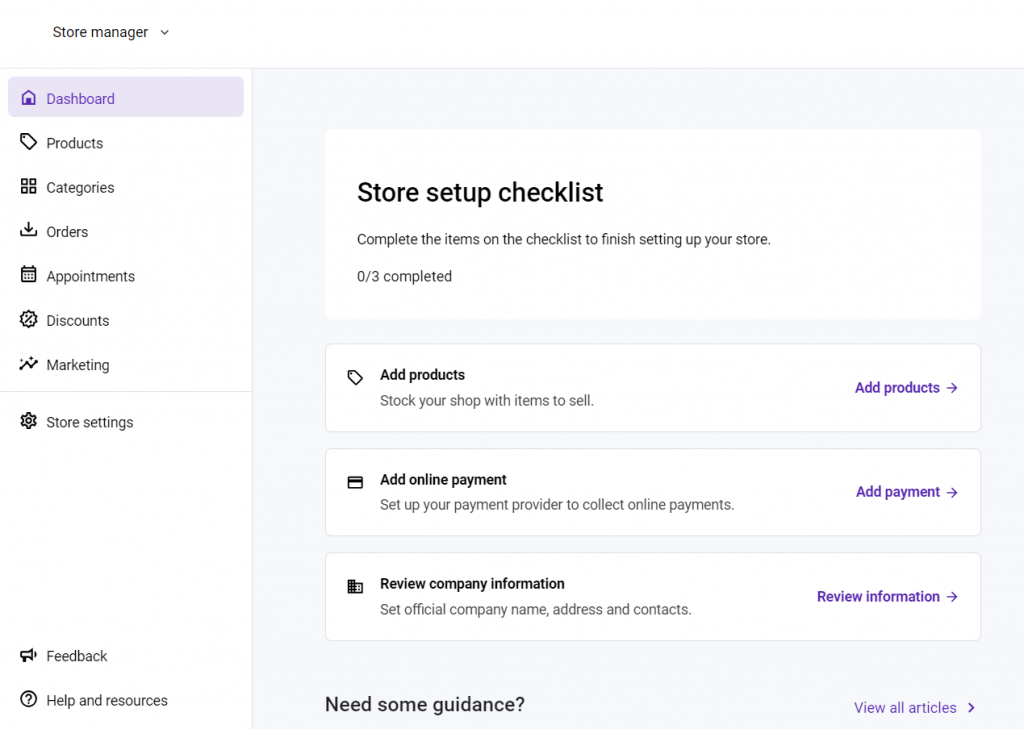This screenshot has height=729, width=1024.
Task: Follow the Review information link
Action: click(887, 597)
